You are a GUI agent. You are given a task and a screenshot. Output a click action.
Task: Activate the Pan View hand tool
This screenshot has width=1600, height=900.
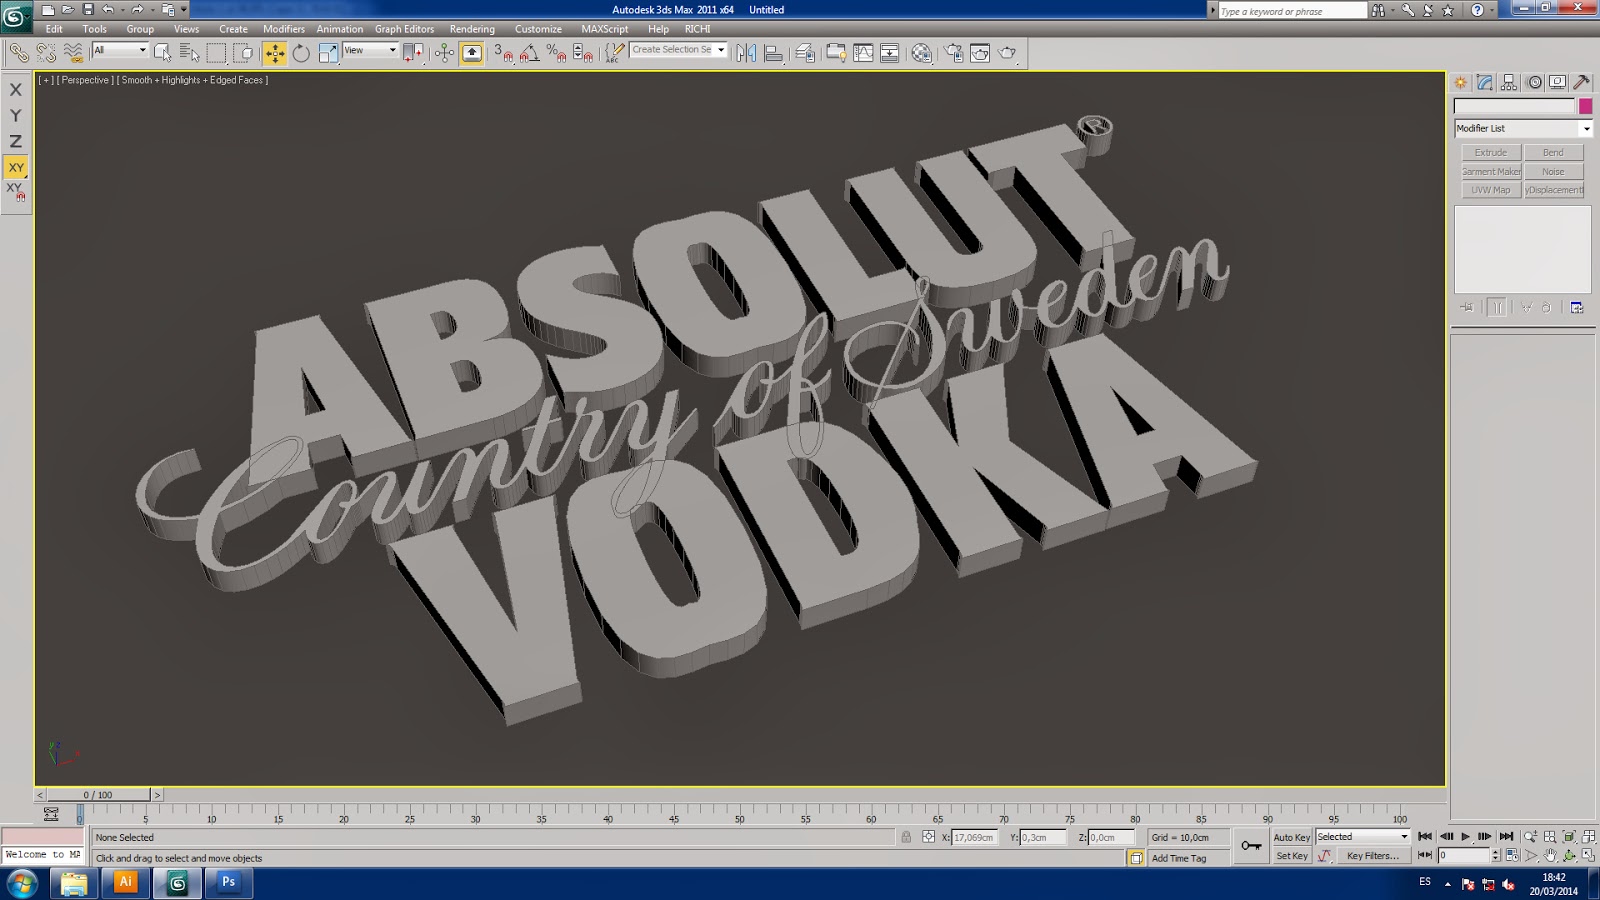tap(1550, 855)
